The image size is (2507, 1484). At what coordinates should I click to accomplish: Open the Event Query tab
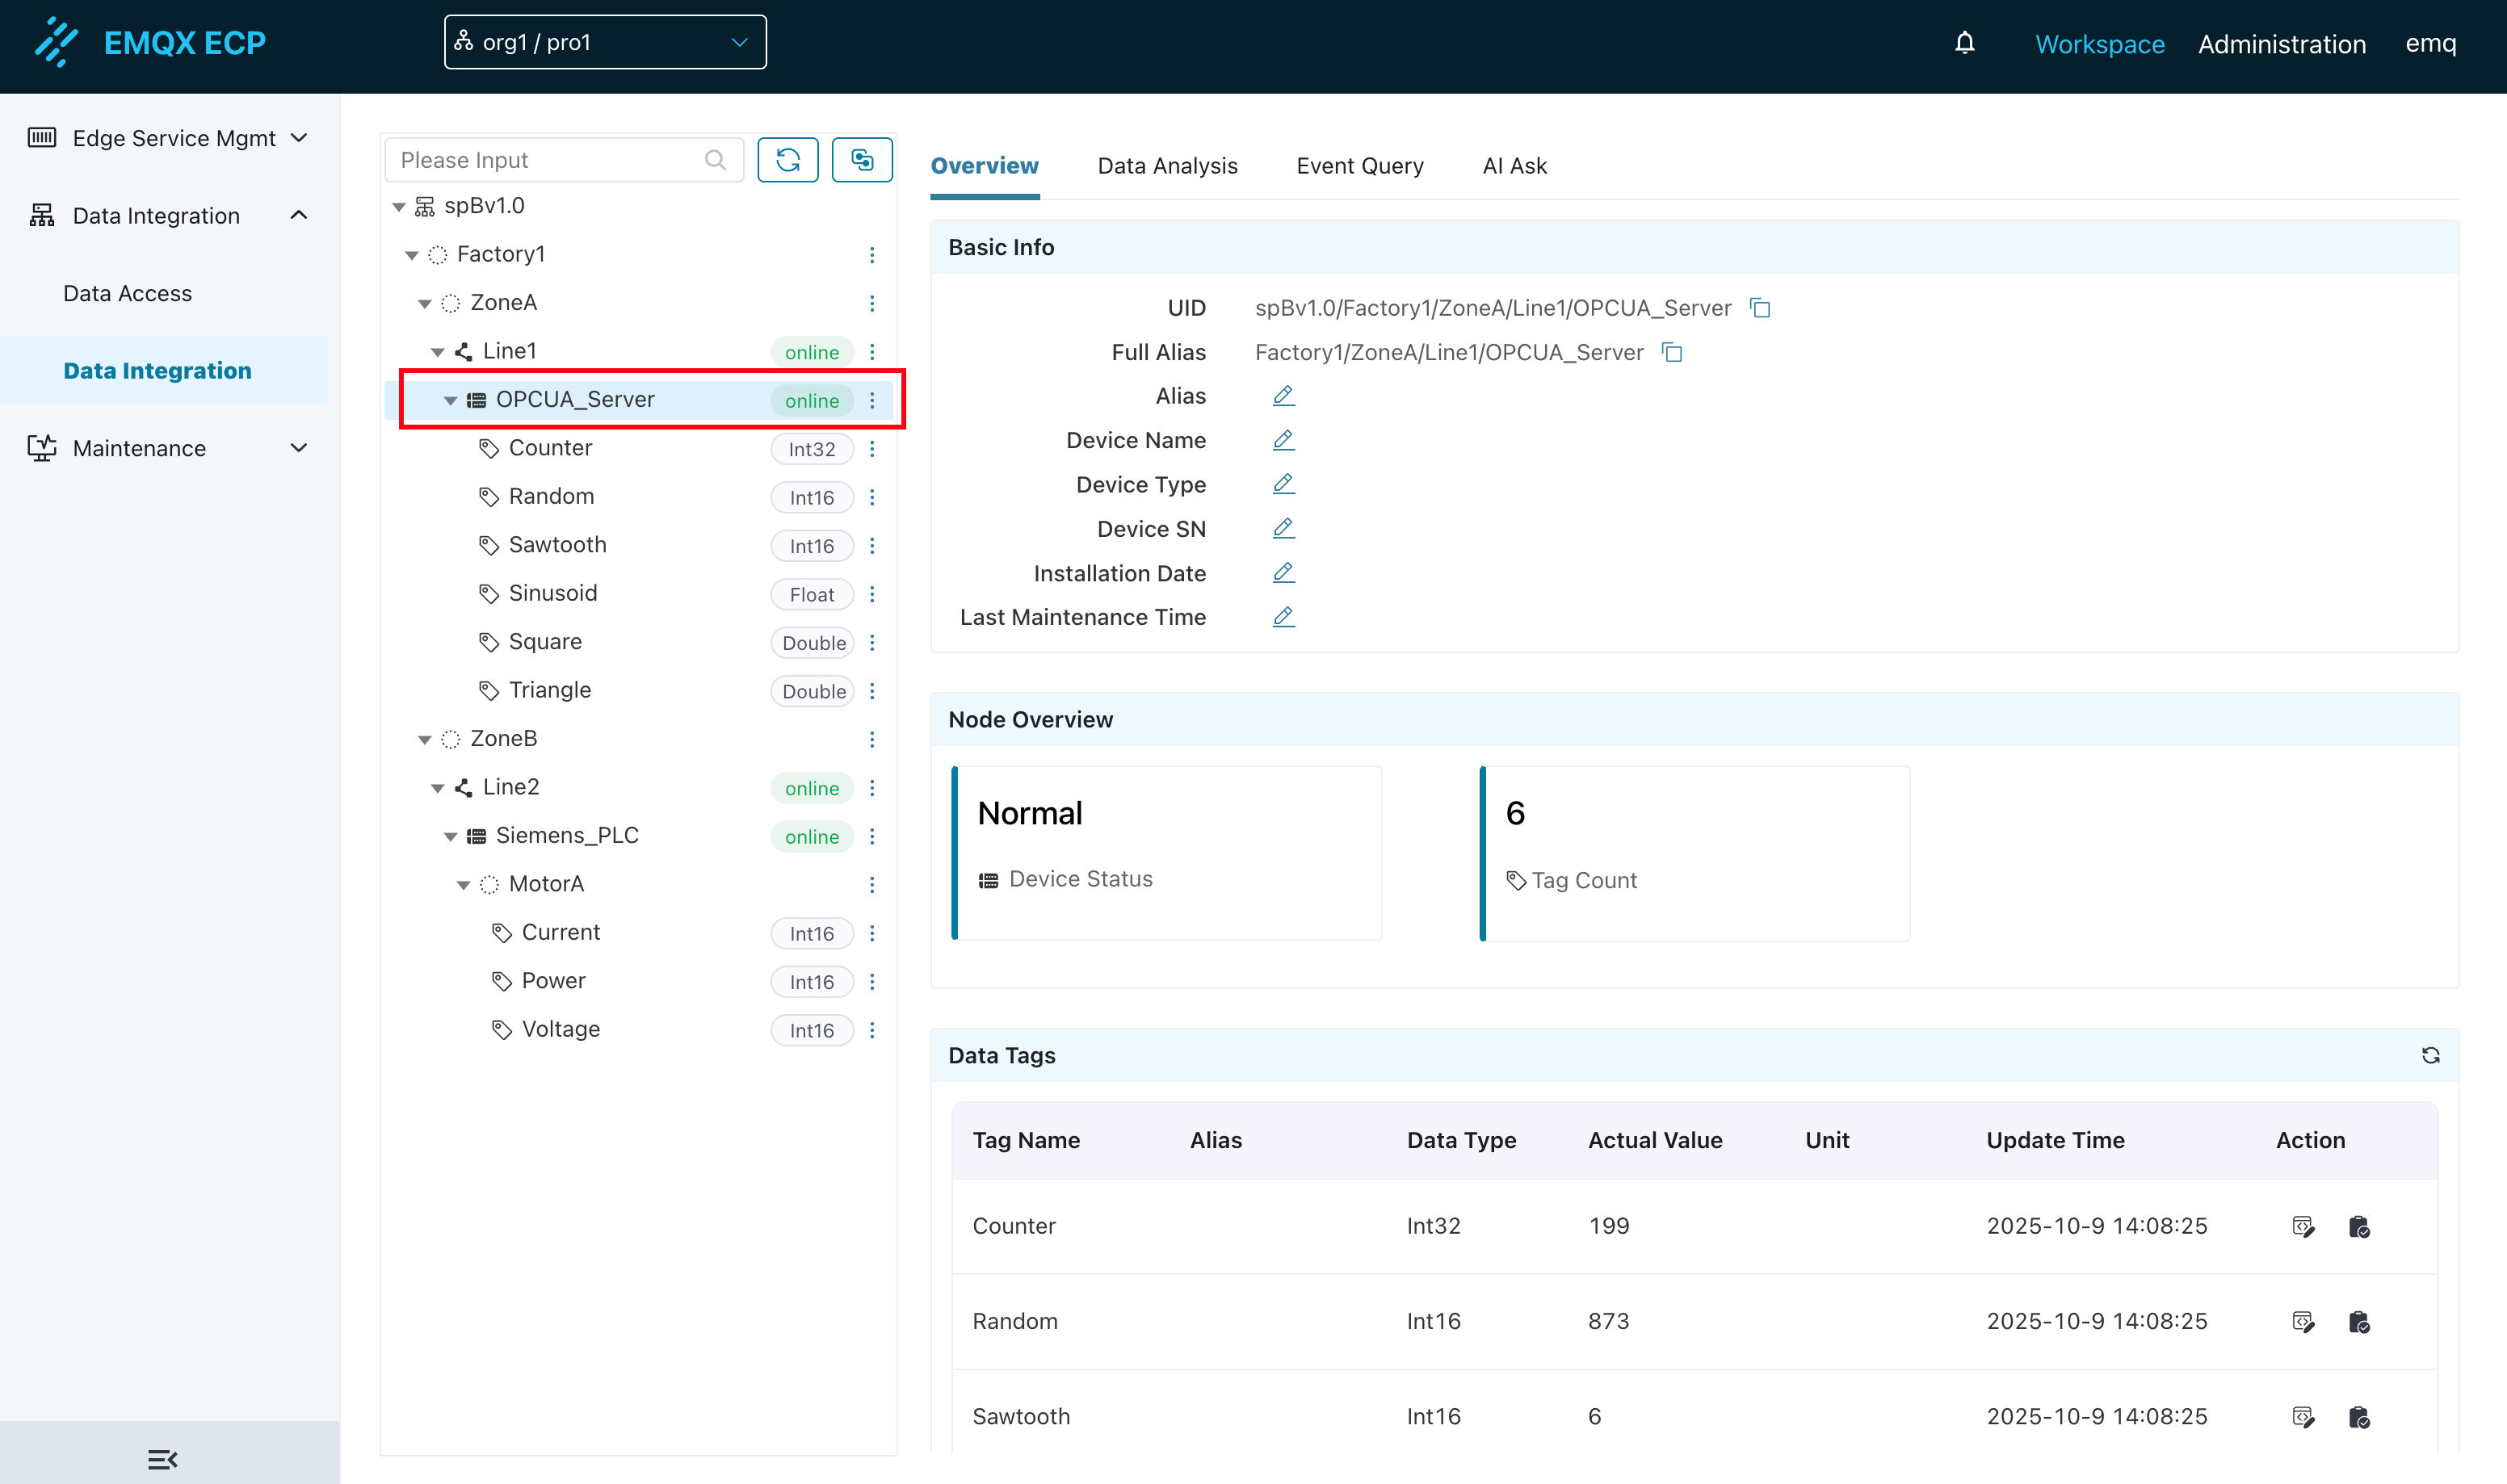pos(1359,166)
